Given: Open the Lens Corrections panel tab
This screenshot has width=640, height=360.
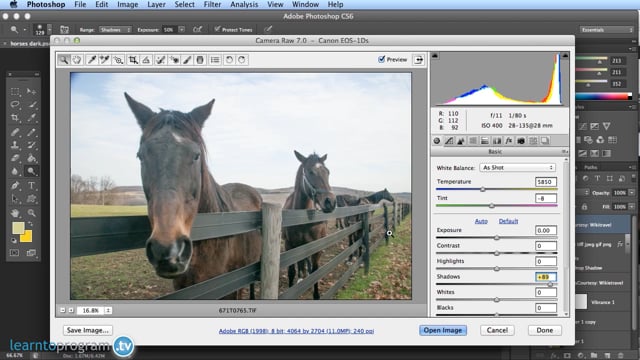Looking at the screenshot, I should click(x=497, y=141).
